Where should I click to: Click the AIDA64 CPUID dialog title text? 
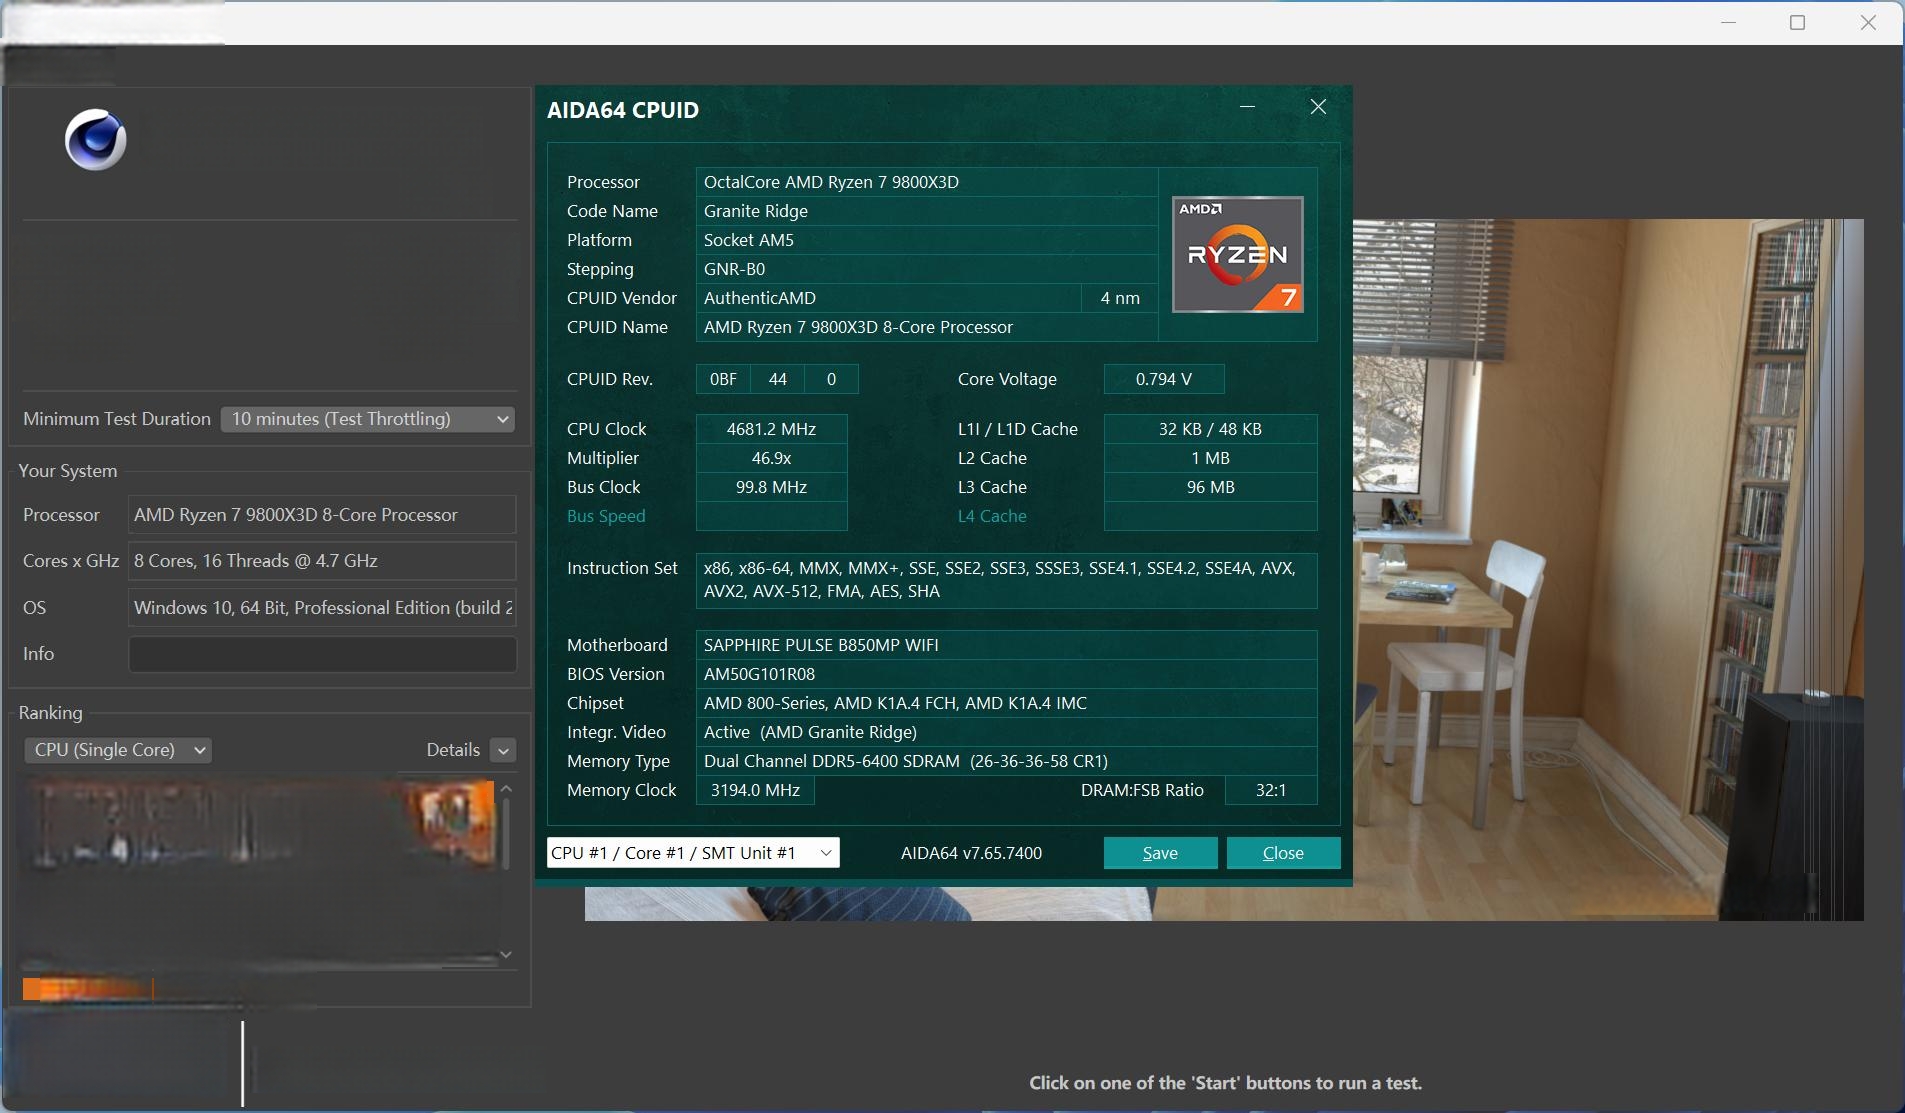point(622,110)
